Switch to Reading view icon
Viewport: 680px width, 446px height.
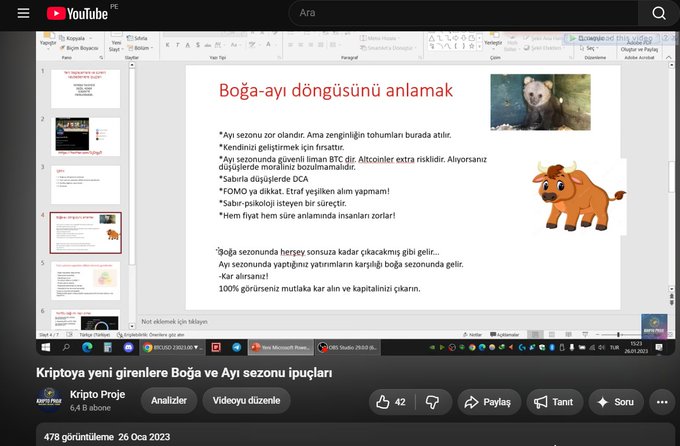(x=569, y=334)
